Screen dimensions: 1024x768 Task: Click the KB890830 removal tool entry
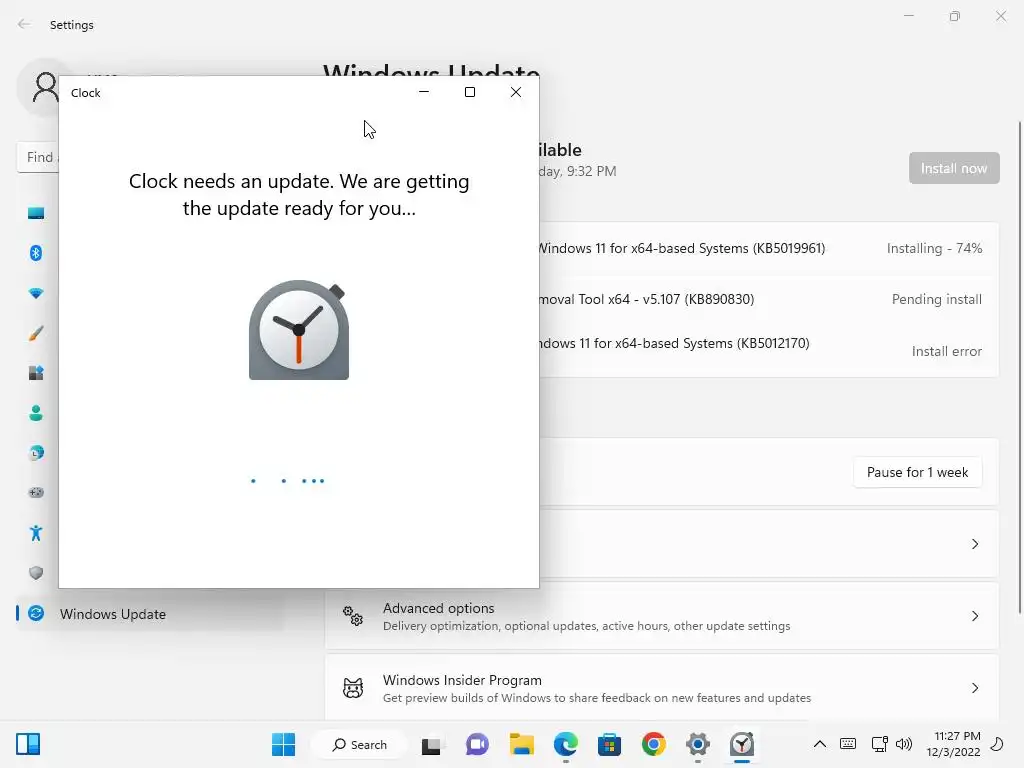647,299
